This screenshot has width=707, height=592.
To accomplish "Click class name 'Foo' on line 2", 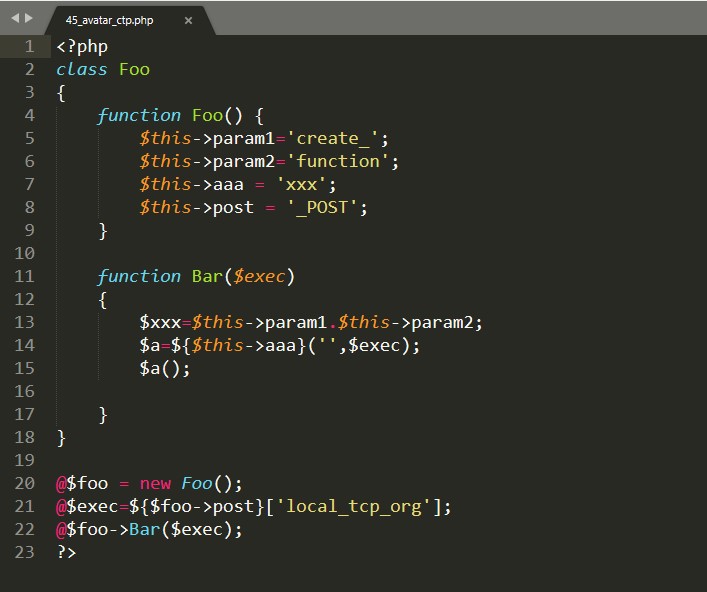I will coord(134,69).
